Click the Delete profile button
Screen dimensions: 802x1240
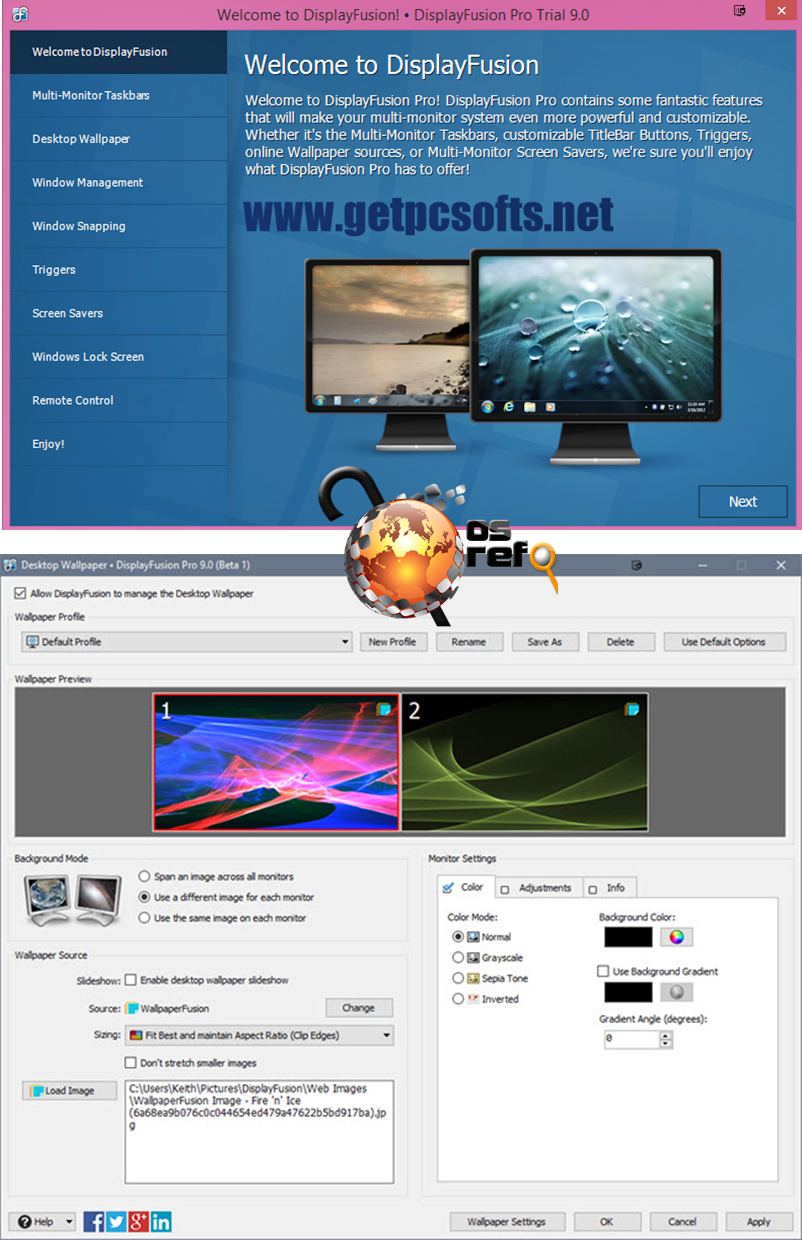point(620,642)
